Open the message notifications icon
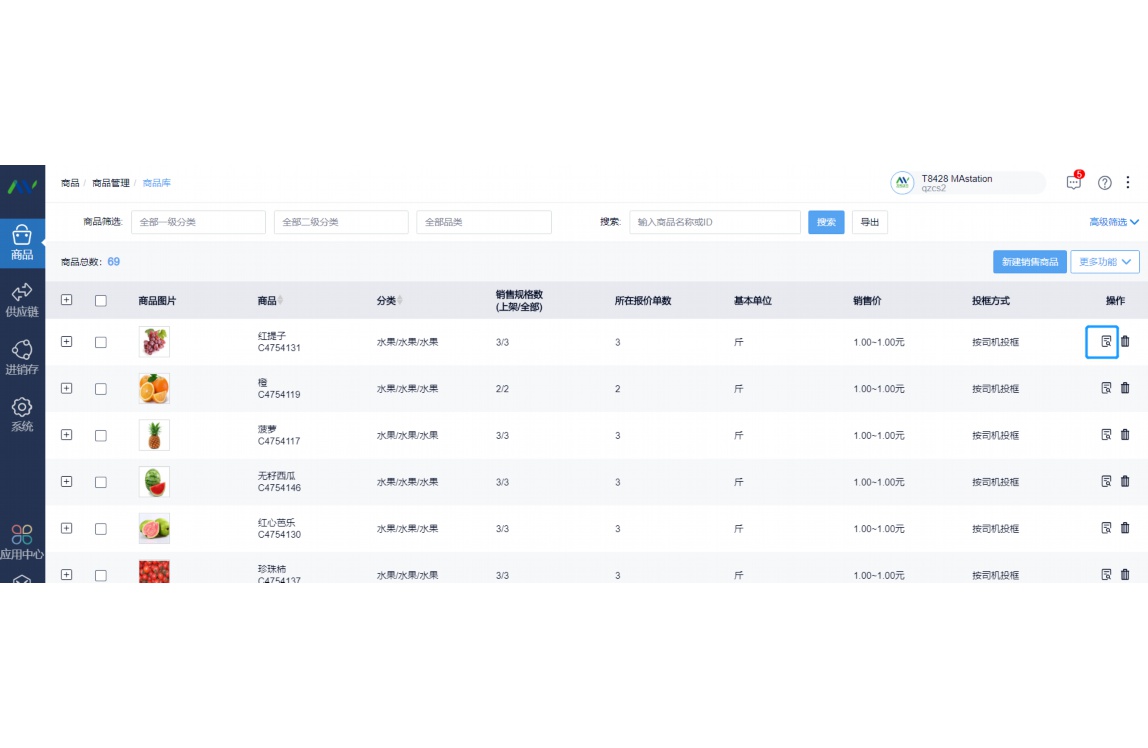 1074,182
